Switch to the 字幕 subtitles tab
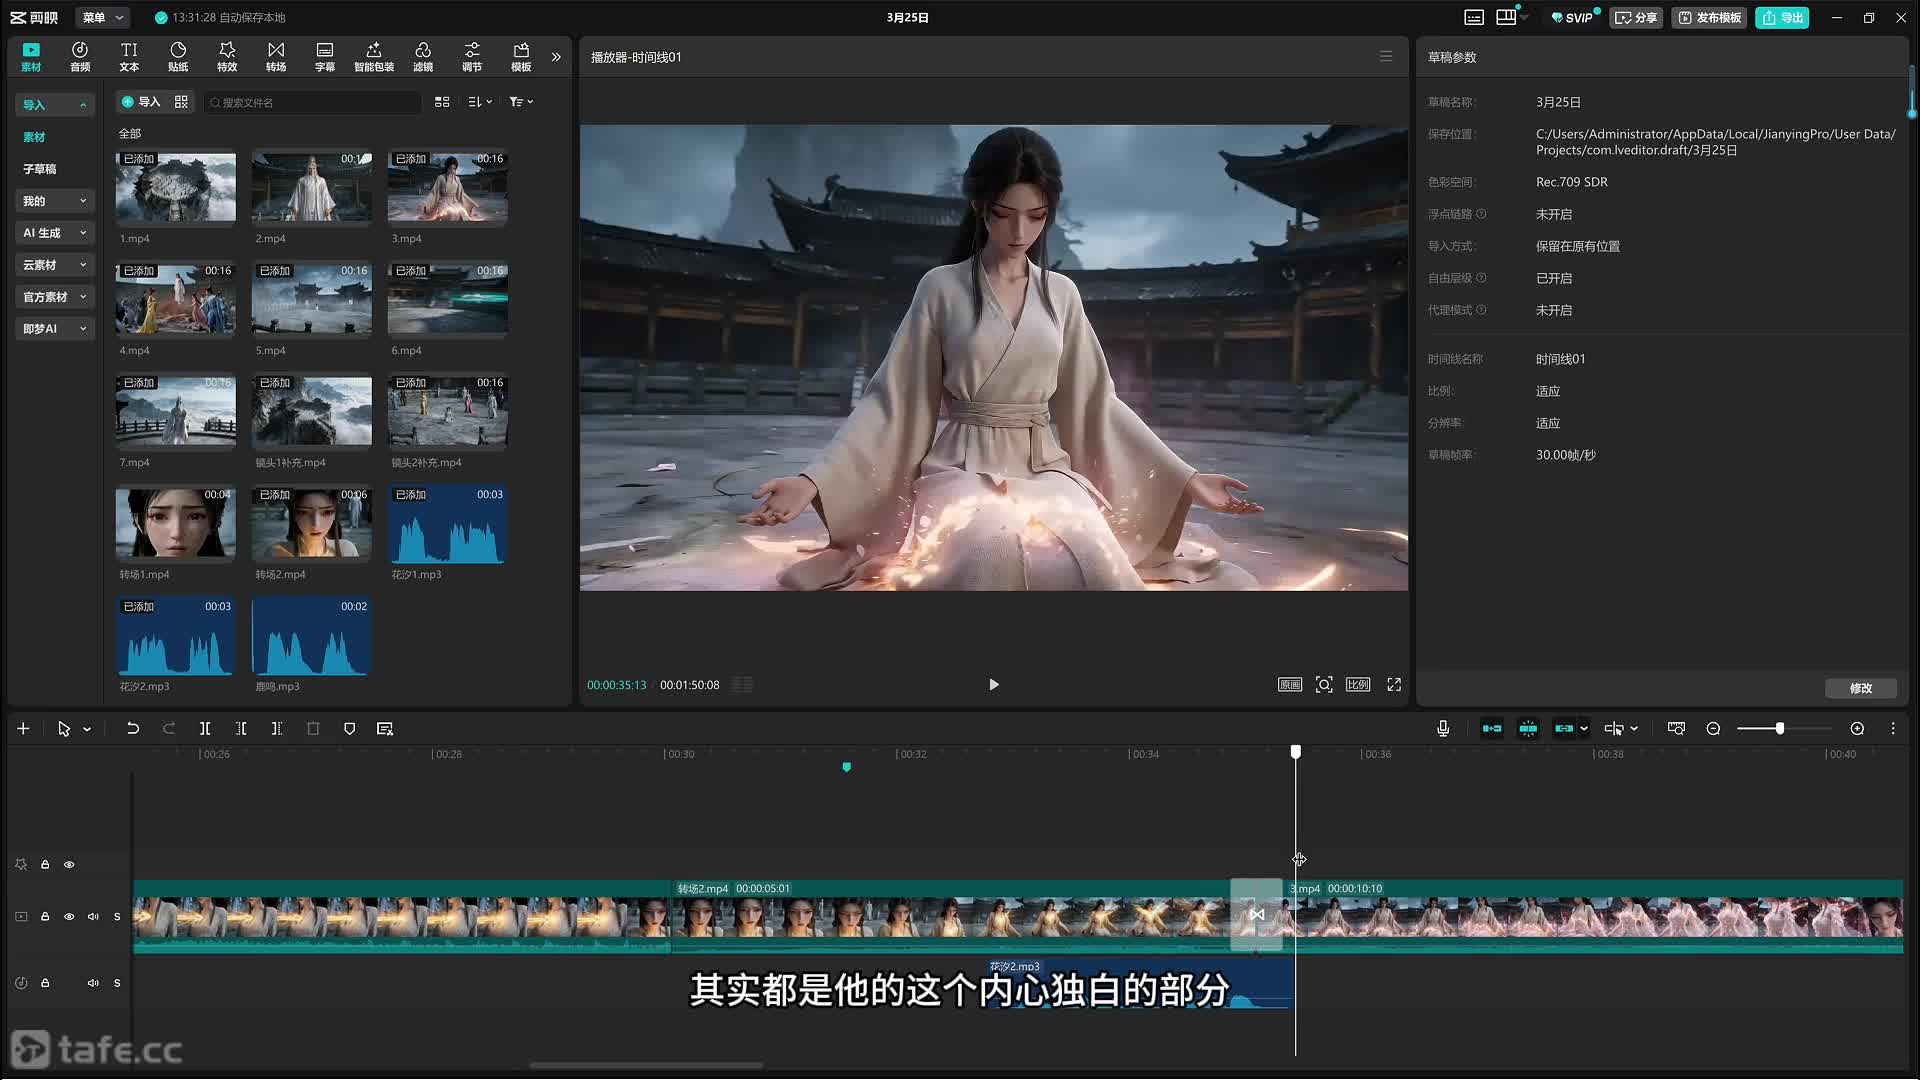 (x=325, y=56)
